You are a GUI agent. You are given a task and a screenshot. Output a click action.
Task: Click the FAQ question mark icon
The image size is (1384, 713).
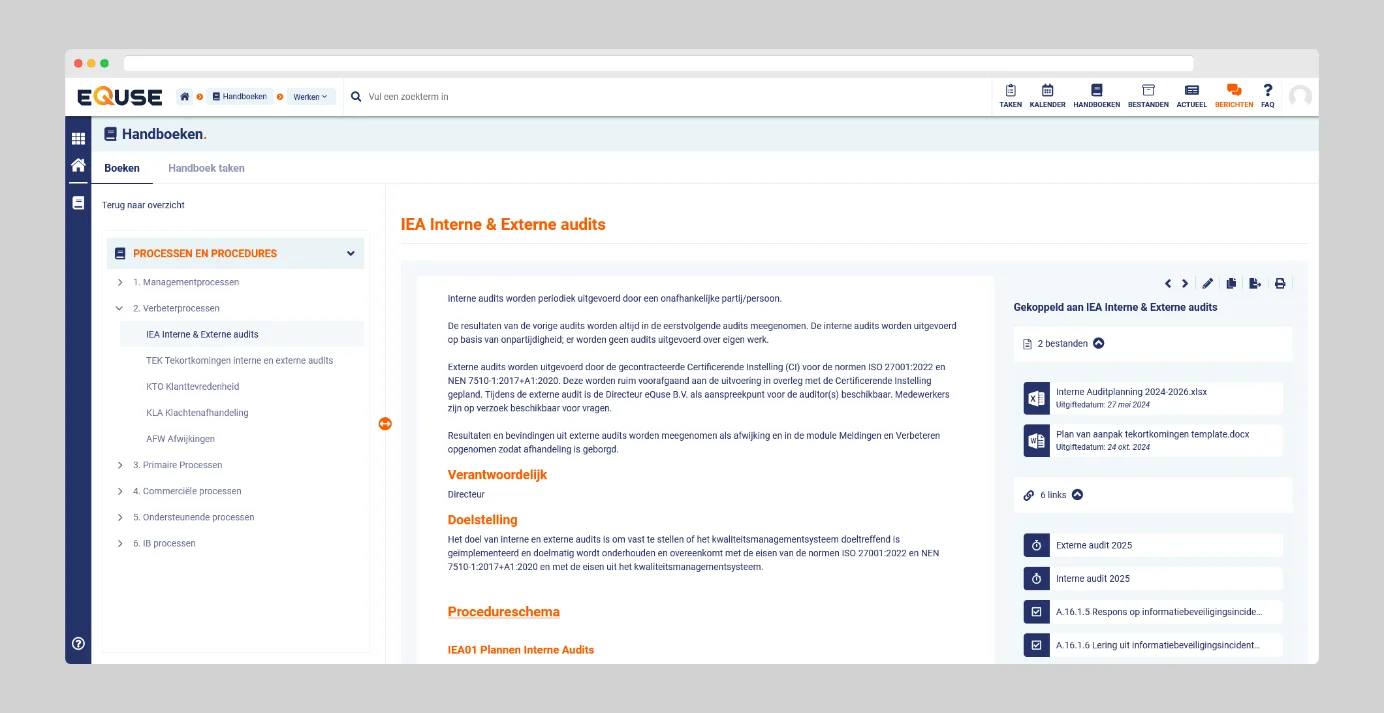click(1267, 92)
